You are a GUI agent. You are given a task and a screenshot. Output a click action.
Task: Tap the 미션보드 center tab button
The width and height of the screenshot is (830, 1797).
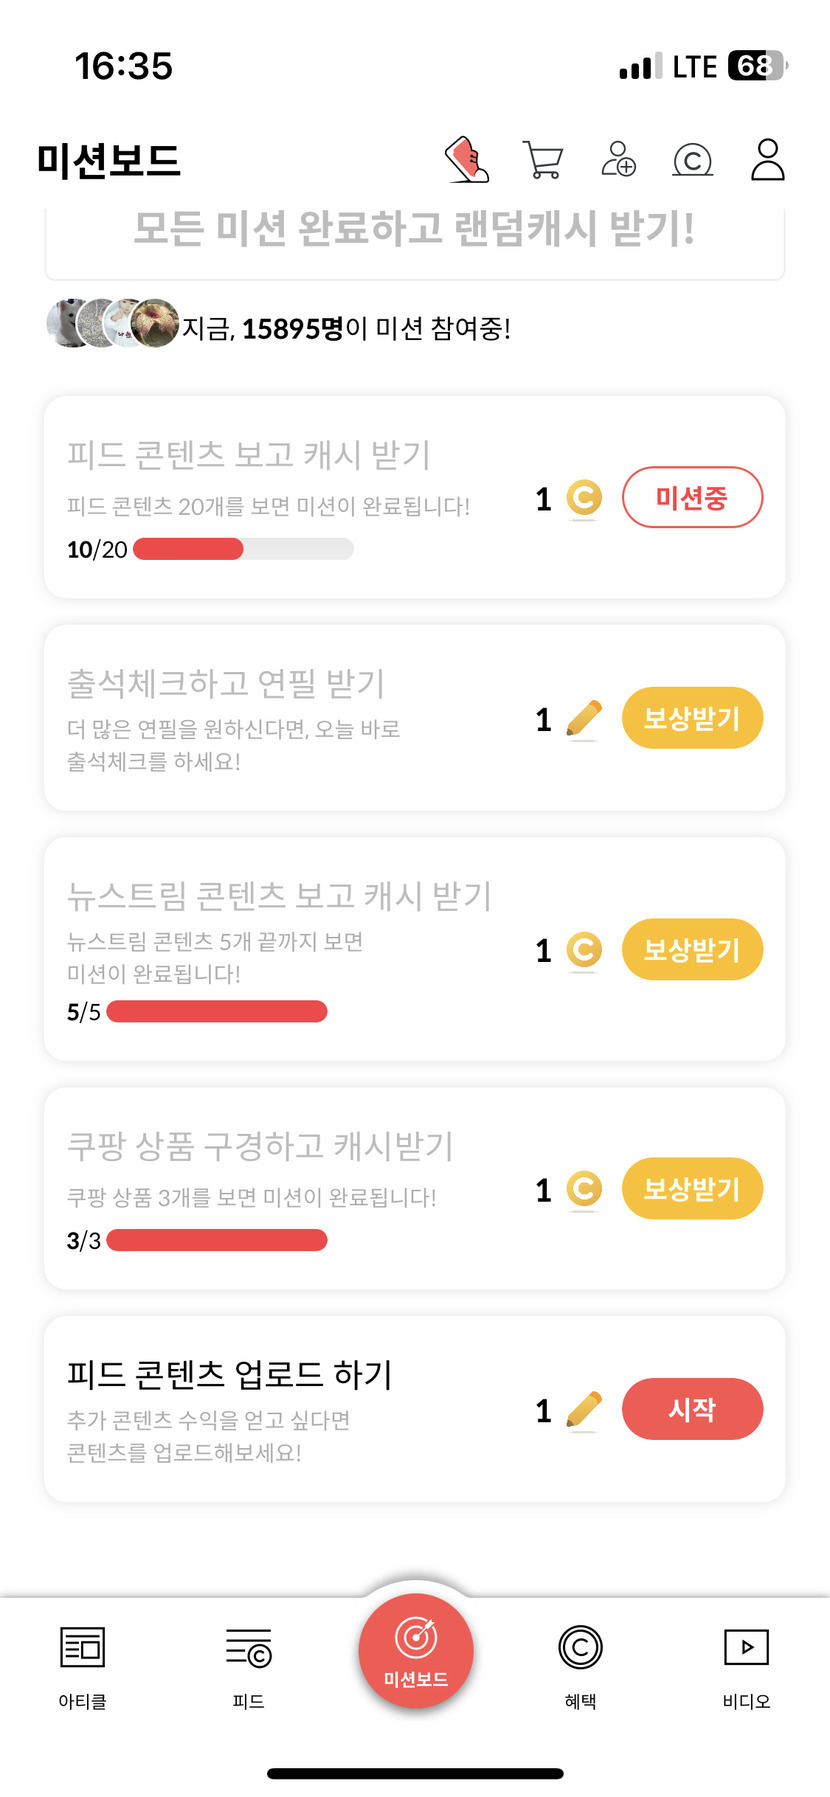pos(416,1652)
